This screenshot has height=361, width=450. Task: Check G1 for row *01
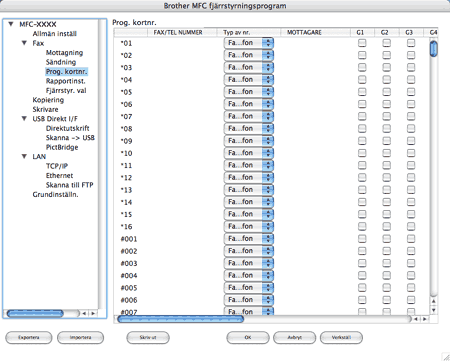(362, 43)
